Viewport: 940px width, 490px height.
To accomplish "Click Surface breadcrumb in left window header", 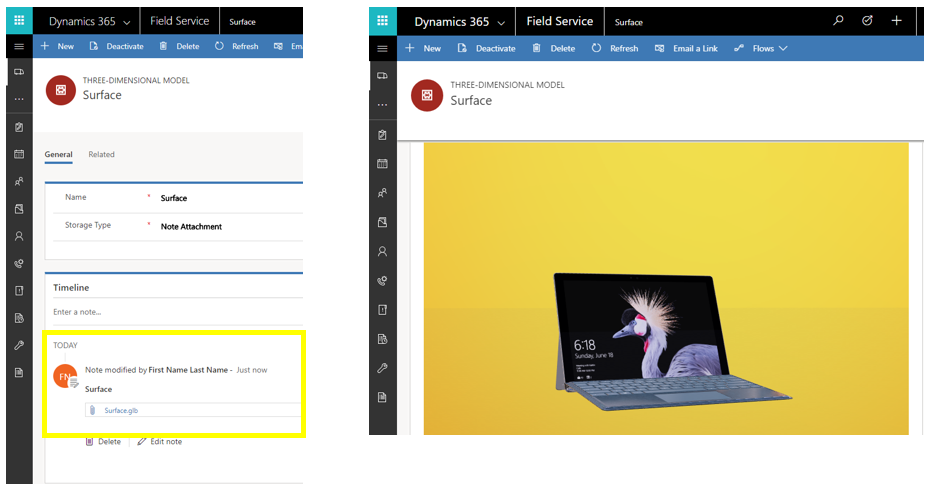I will point(242,22).
